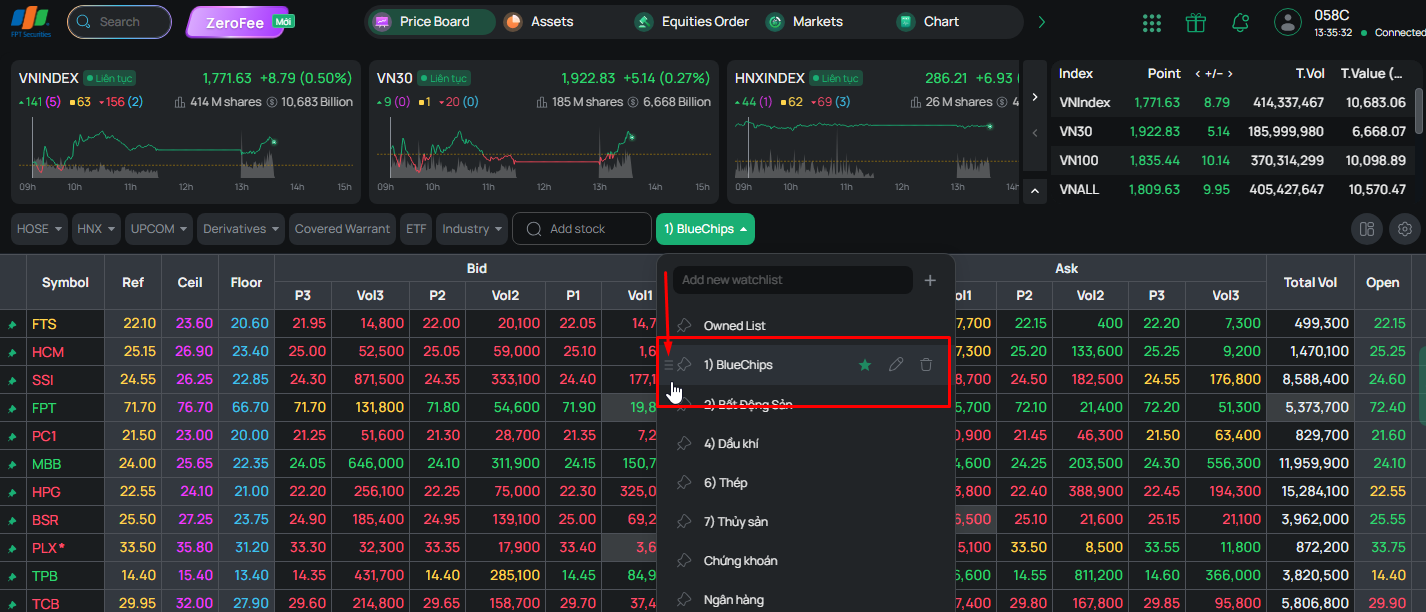Click the VN100 row in index table
This screenshot has width=1426, height=612.
1232,160
